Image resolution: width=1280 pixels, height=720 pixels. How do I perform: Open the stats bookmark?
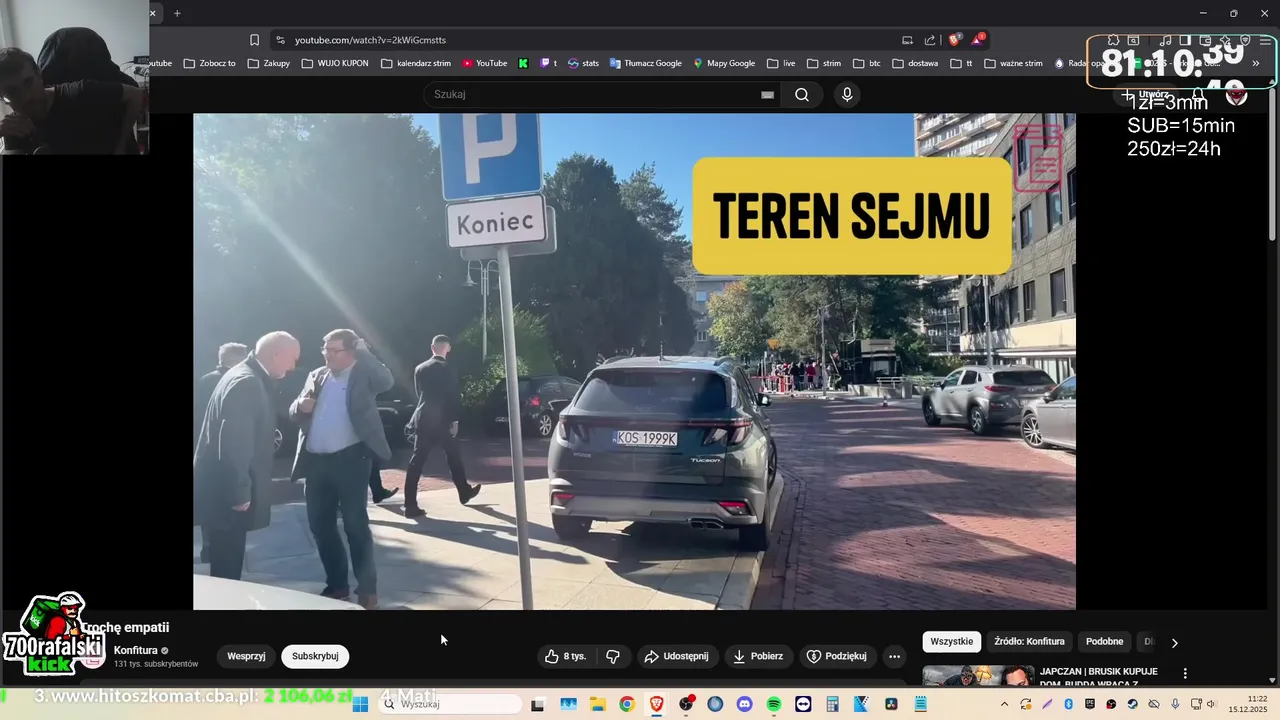point(583,63)
